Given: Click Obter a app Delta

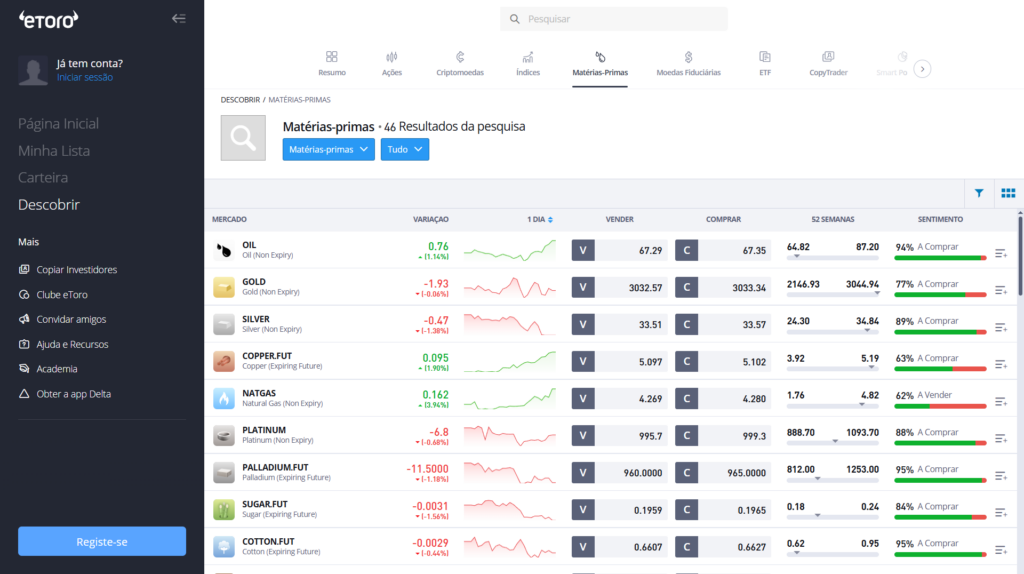Looking at the screenshot, I should (65, 394).
